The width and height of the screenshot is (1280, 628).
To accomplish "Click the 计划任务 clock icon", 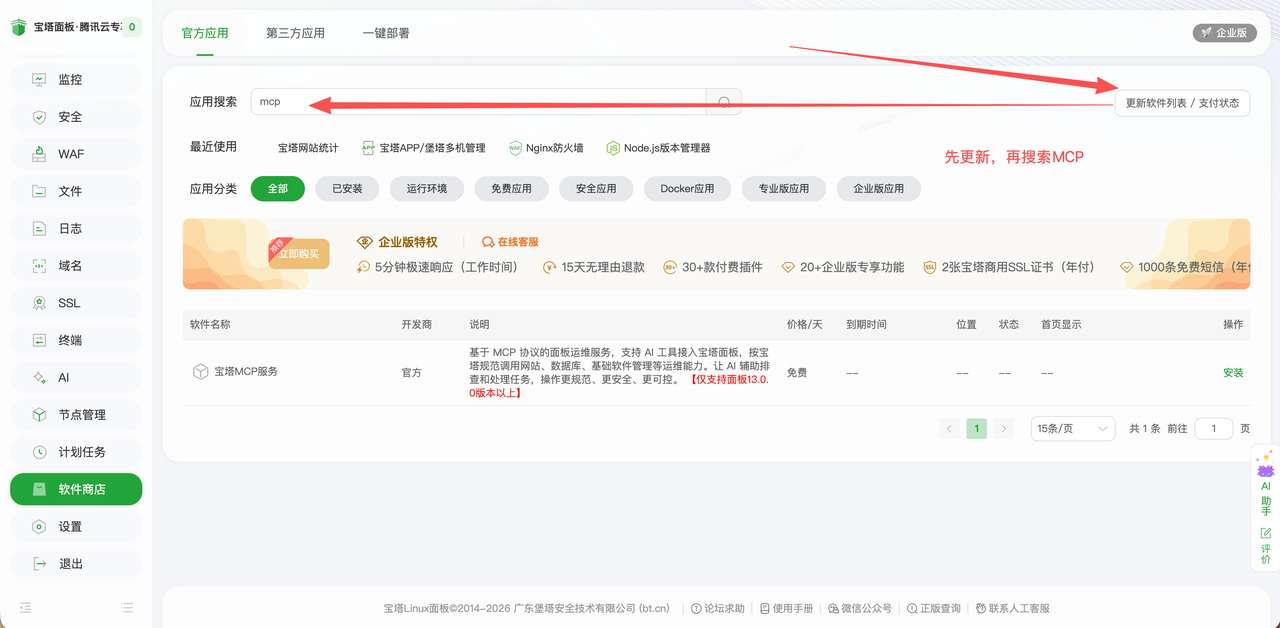I will coord(39,452).
